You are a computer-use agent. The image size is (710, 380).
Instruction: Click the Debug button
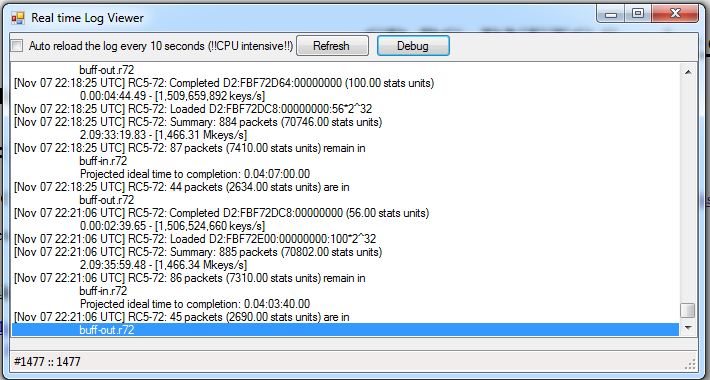pyautogui.click(x=413, y=46)
